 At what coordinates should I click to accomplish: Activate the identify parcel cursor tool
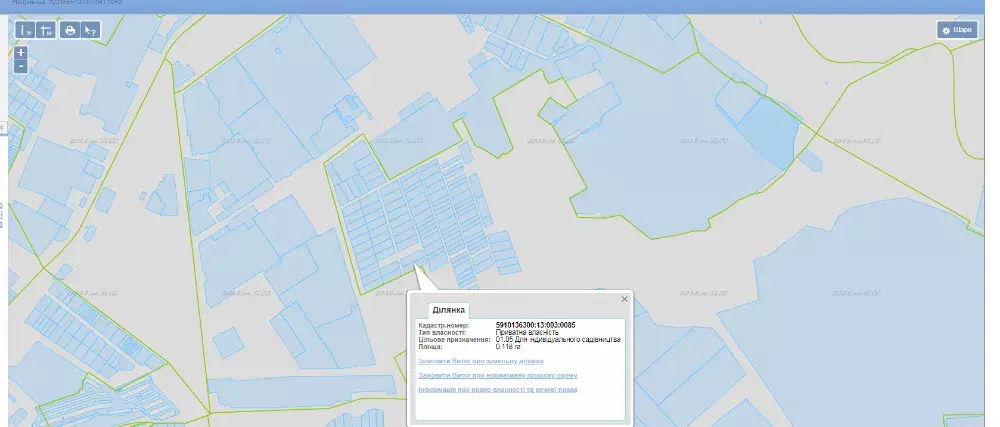[91, 30]
